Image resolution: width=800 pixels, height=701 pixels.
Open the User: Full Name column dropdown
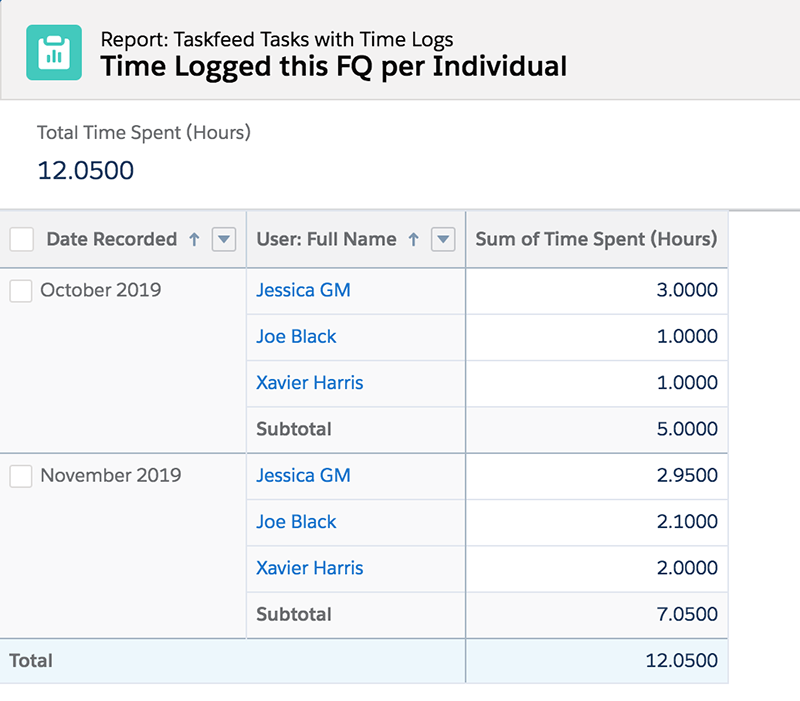pos(442,239)
